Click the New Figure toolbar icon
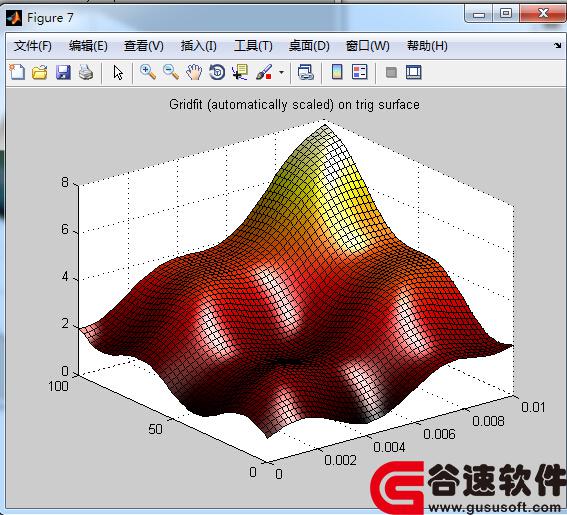Screen dimensions: 567x515 coord(17,72)
